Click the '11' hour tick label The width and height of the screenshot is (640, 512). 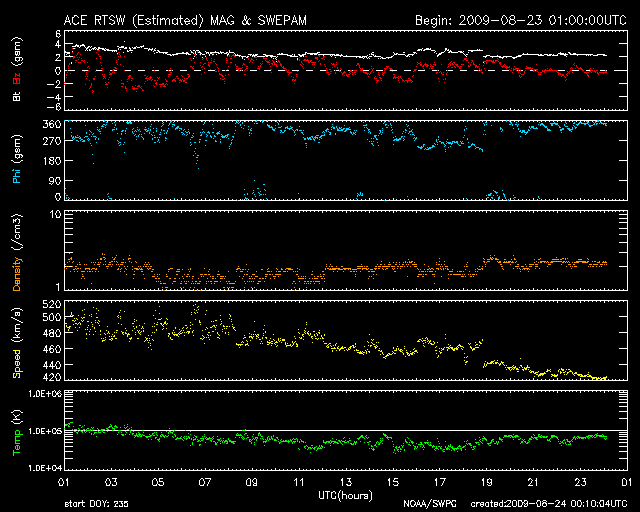click(x=299, y=483)
